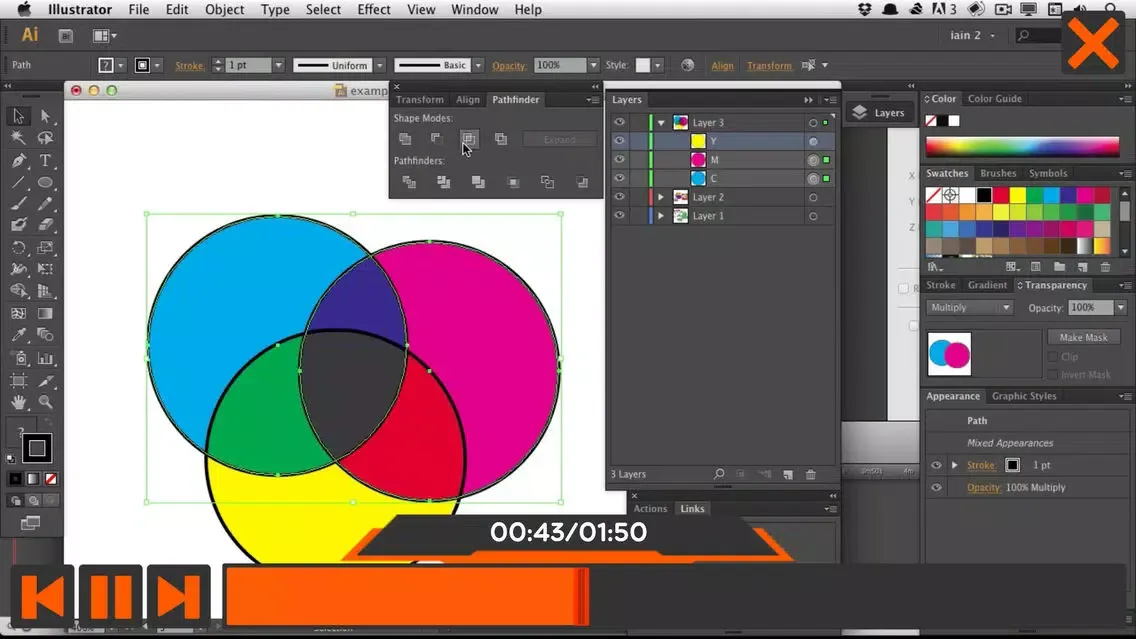
Task: Open the Effect menu
Action: (374, 9)
